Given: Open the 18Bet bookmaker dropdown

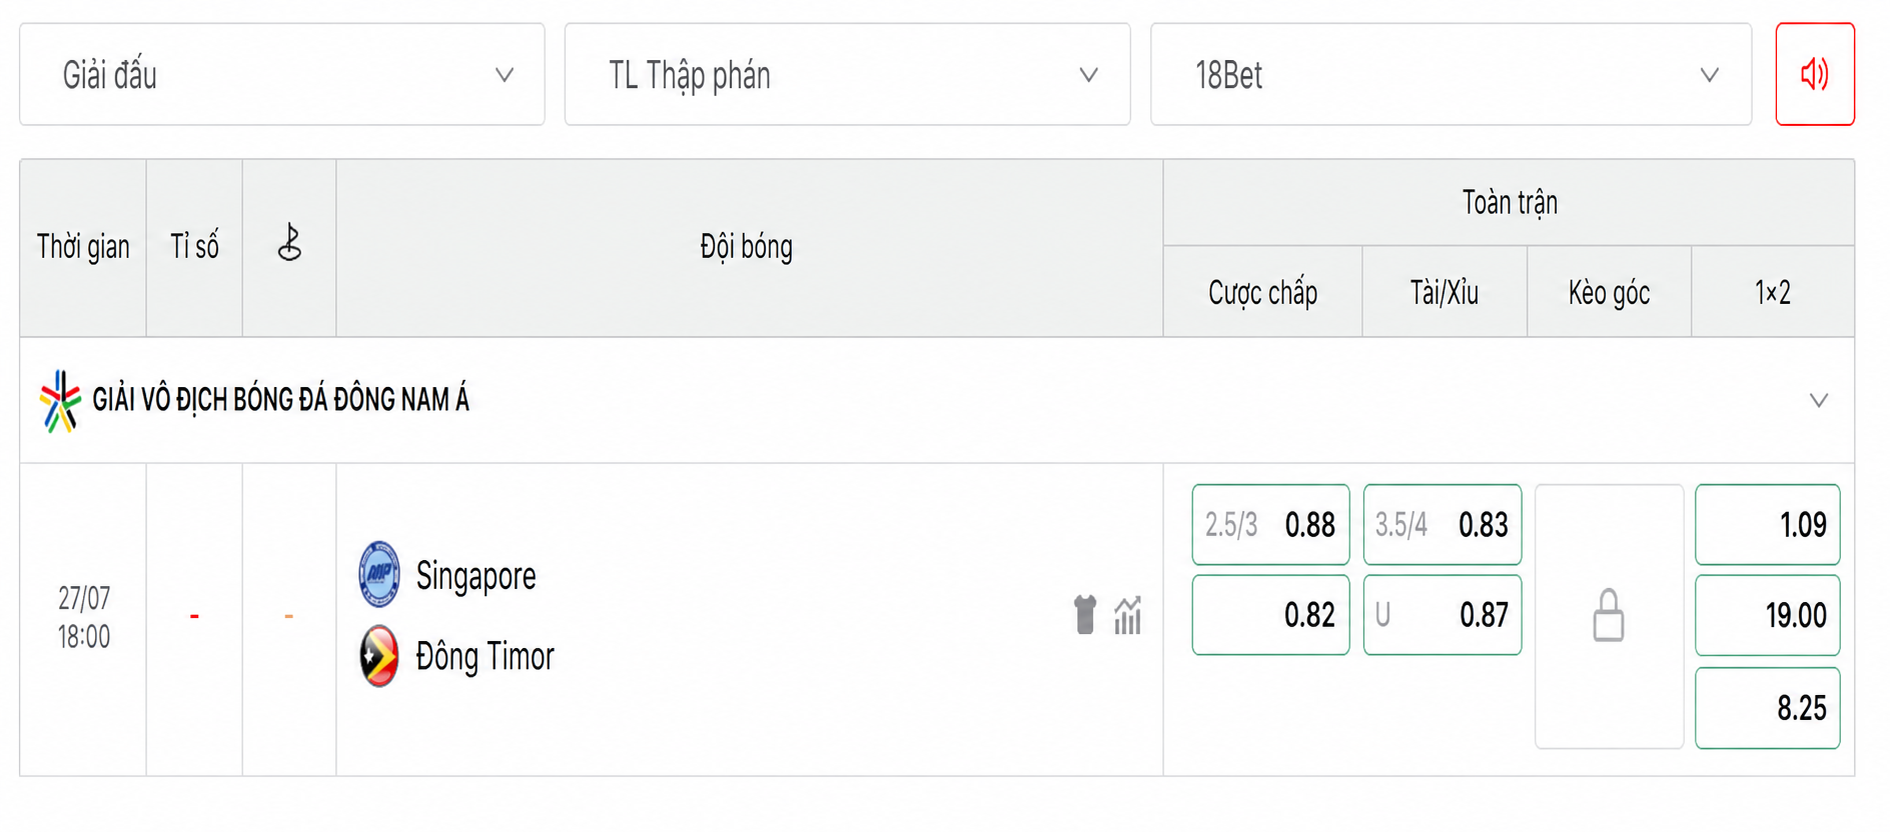Looking at the screenshot, I should 1450,74.
